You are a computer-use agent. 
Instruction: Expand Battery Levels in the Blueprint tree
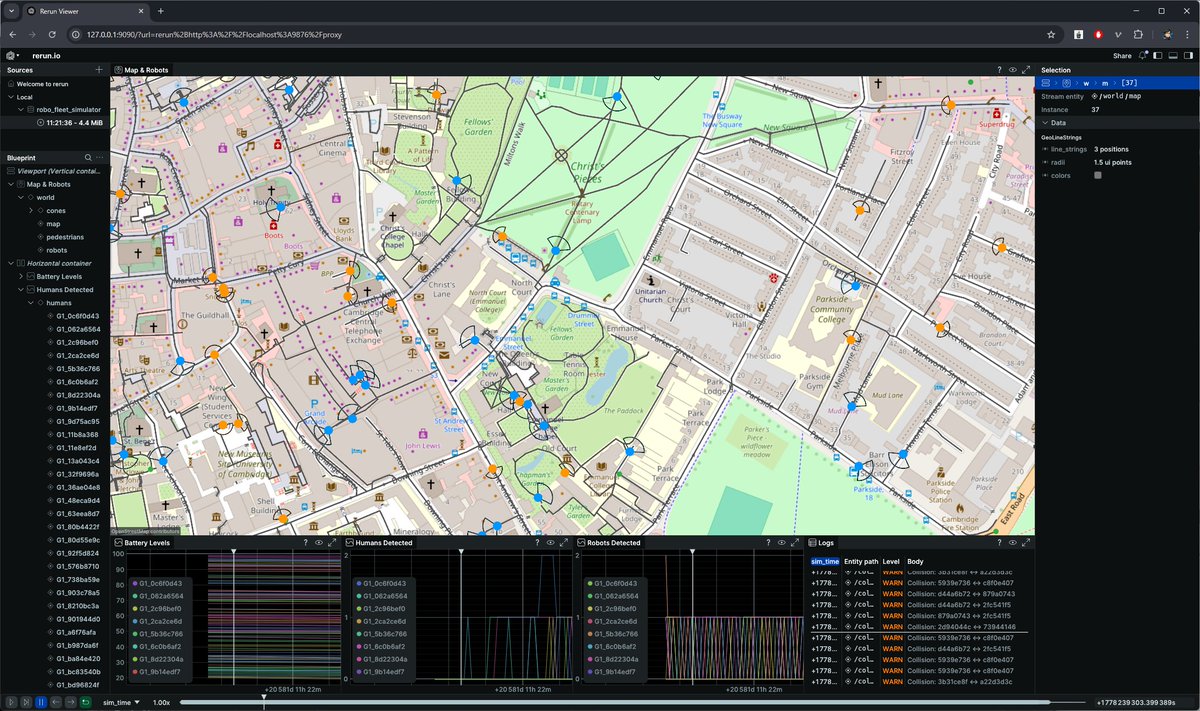[x=20, y=276]
